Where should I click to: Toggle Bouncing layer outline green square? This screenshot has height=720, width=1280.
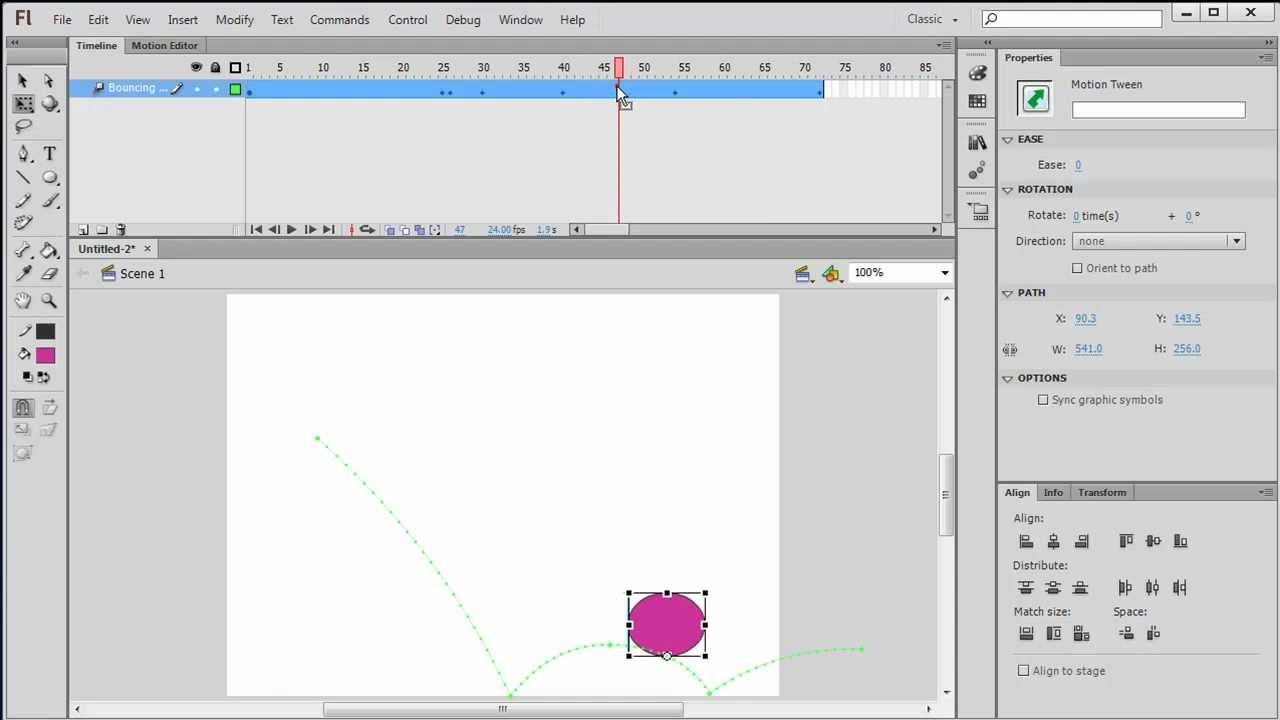coord(235,89)
